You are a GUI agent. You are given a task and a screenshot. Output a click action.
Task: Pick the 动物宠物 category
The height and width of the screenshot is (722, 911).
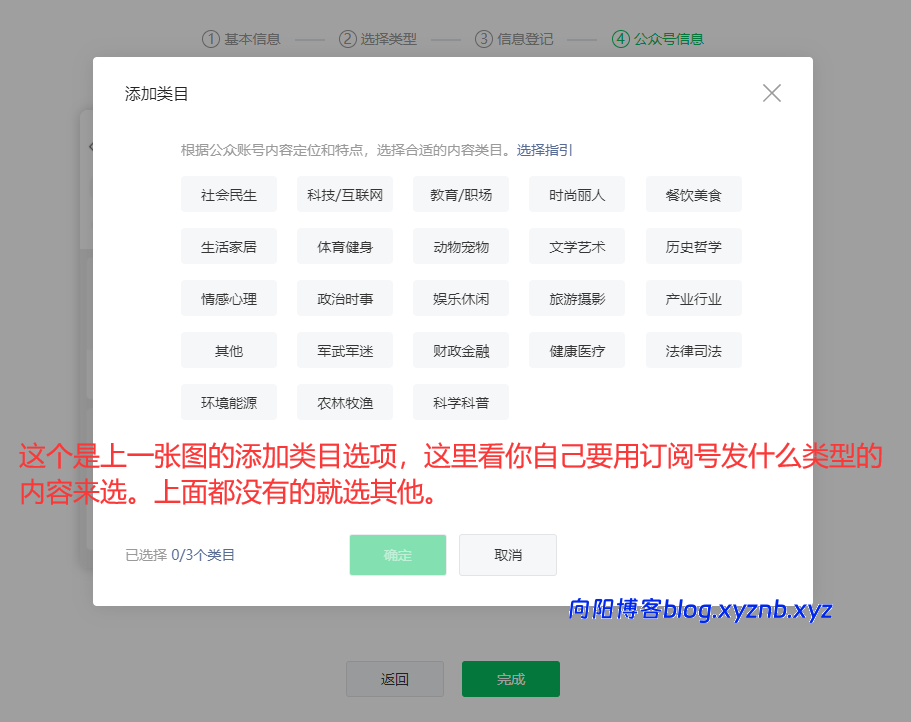click(x=460, y=246)
